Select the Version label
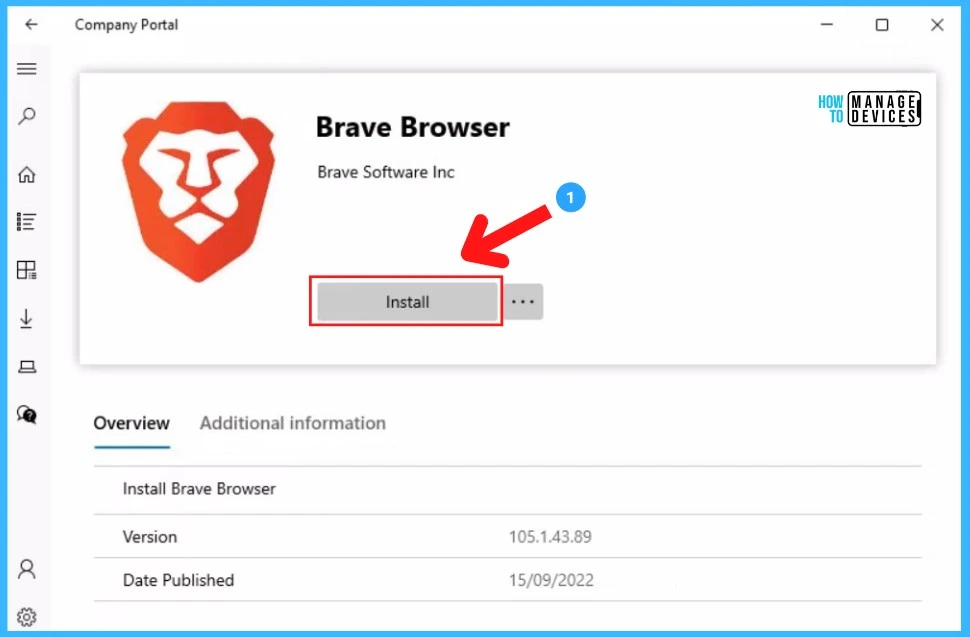This screenshot has height=637, width=970. click(x=150, y=536)
